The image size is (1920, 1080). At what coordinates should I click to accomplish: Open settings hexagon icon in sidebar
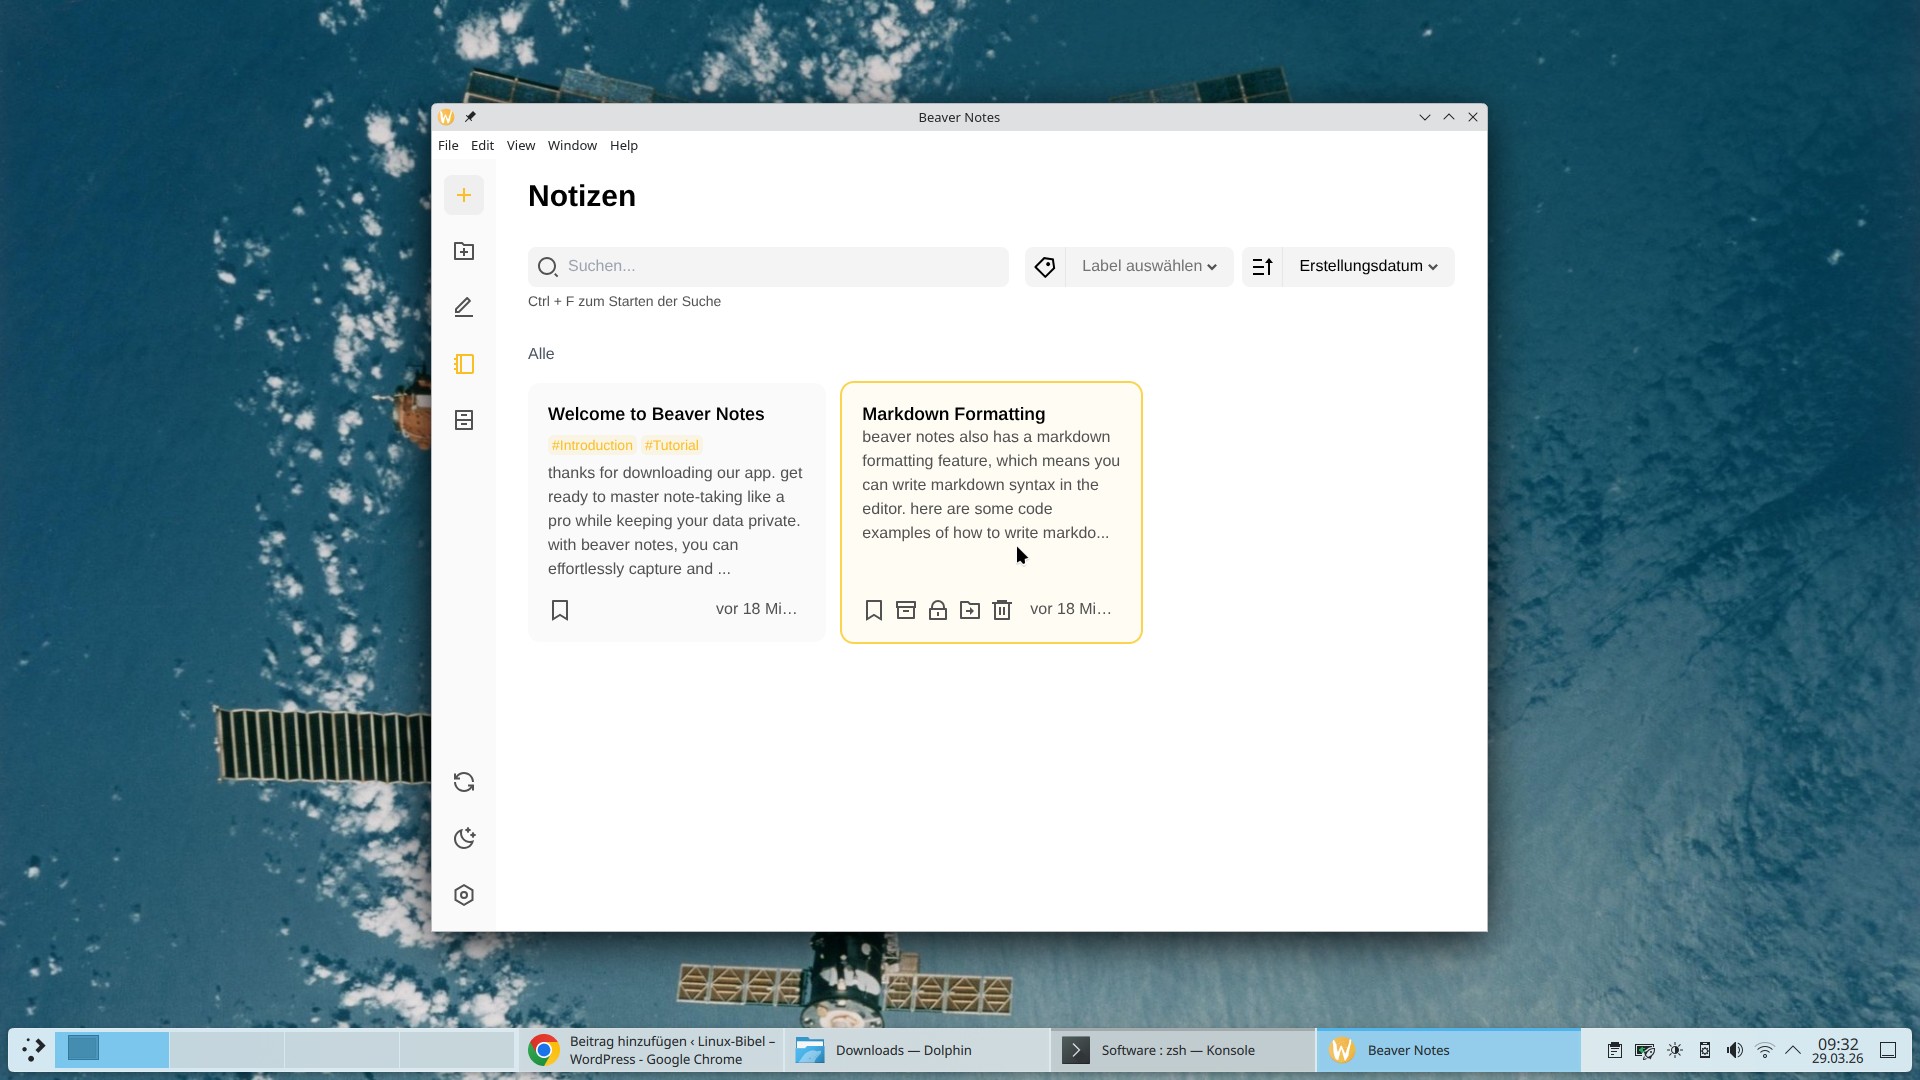click(463, 895)
